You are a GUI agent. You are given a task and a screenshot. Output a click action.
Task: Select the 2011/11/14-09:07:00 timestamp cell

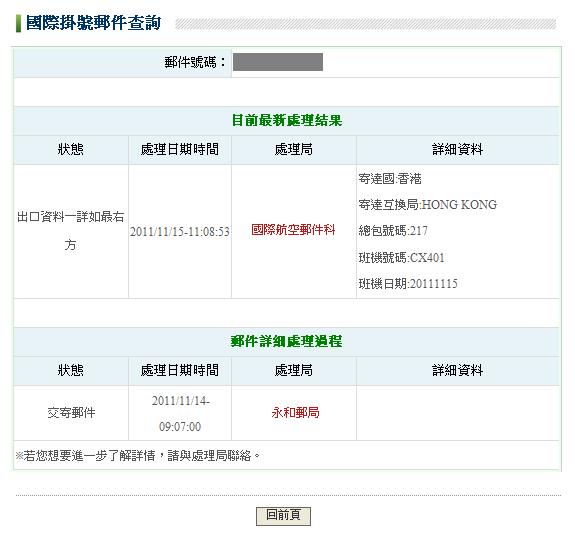pos(180,413)
